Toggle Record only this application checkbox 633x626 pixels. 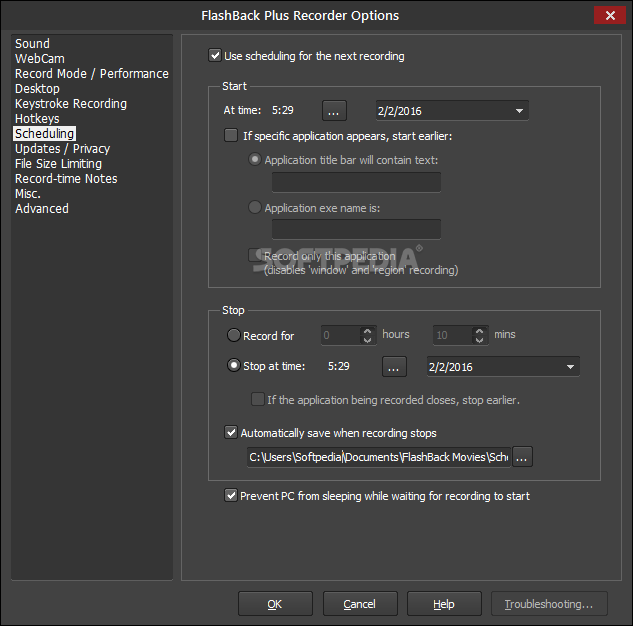[255, 255]
